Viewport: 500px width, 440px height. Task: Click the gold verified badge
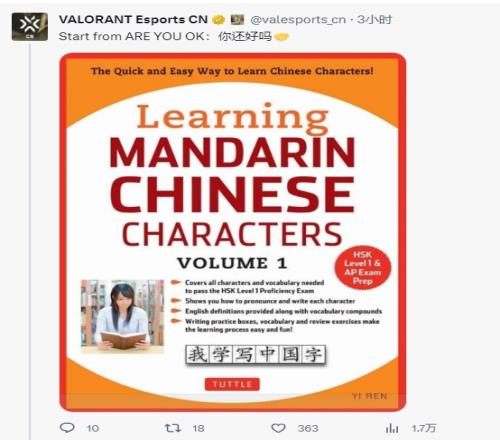point(219,20)
